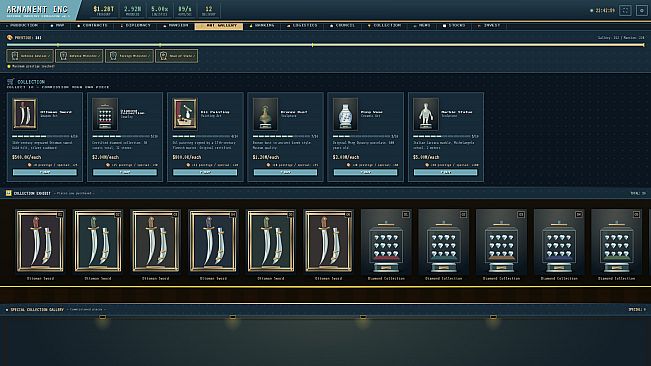Click the $5.00M/each Marble Statue price
This screenshot has width=651, height=366.
(x=426, y=157)
